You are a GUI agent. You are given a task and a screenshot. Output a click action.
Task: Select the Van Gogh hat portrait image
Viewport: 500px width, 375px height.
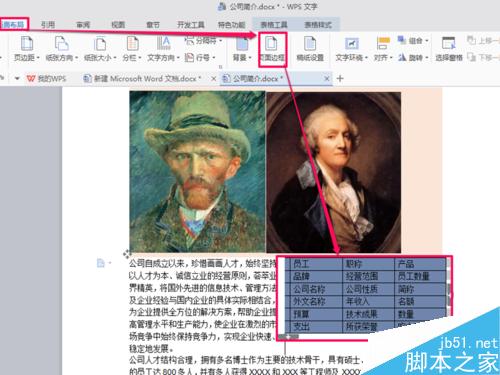click(197, 171)
